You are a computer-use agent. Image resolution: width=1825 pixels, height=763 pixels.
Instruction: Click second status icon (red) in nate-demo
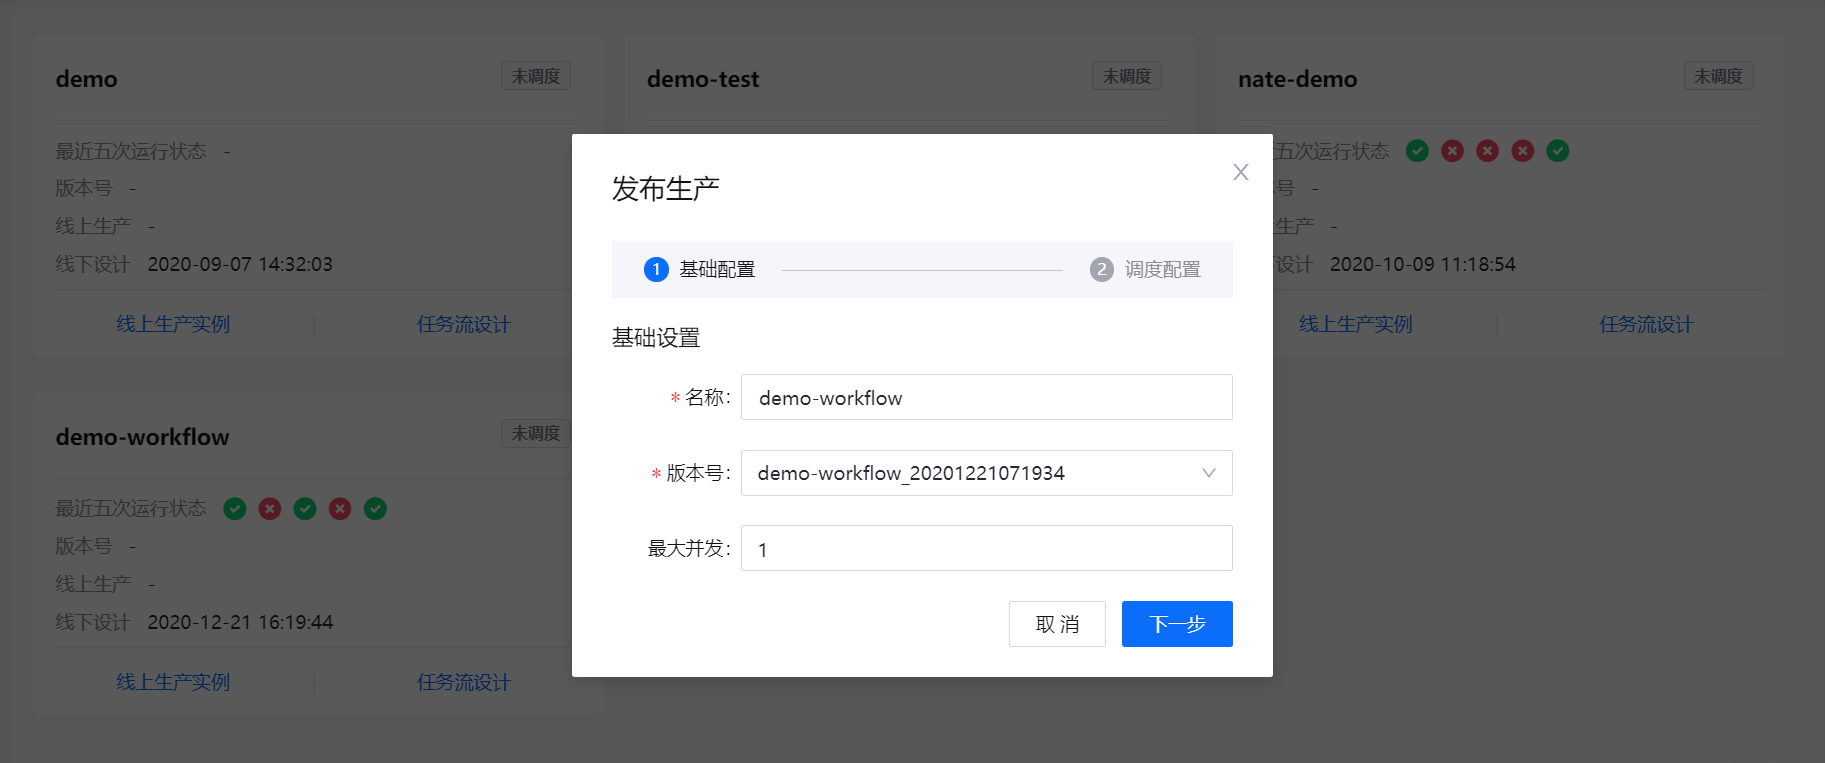1453,151
